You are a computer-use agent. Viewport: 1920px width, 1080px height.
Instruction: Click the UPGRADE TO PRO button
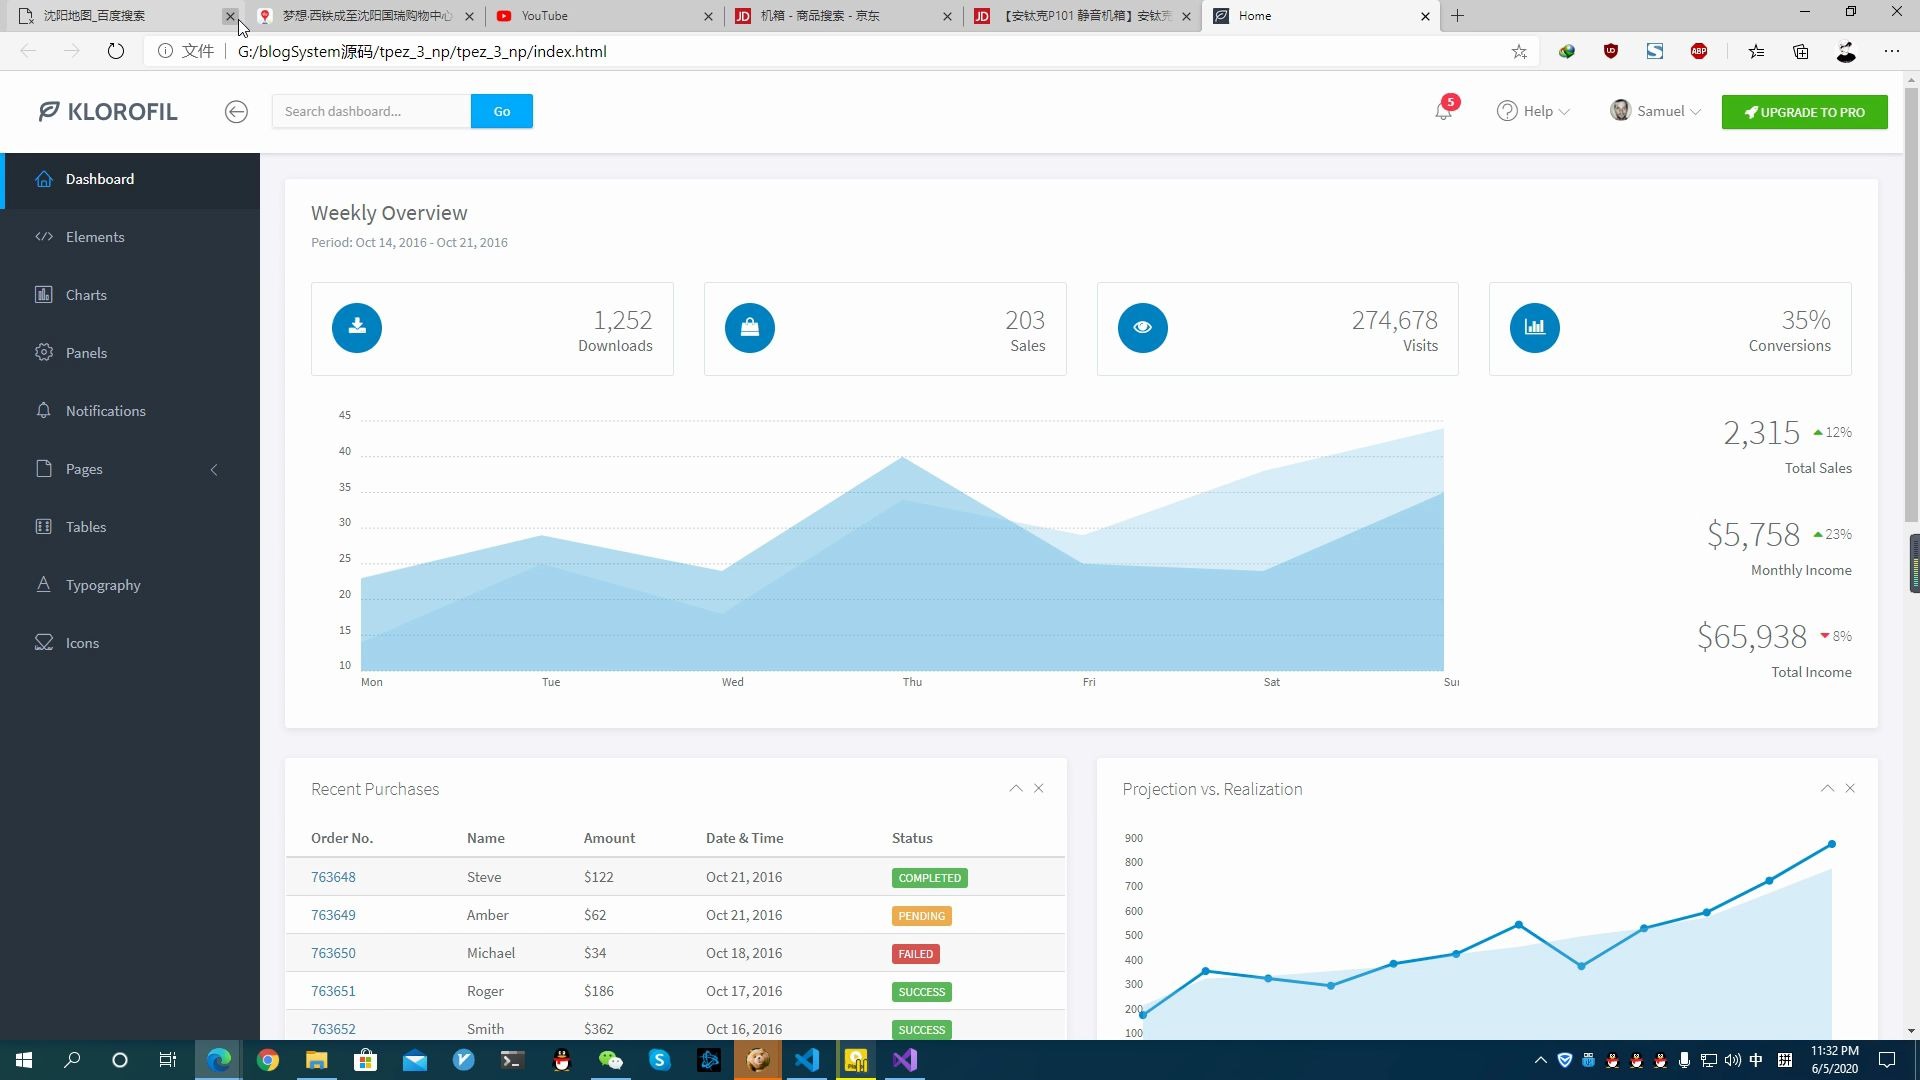(x=1804, y=111)
